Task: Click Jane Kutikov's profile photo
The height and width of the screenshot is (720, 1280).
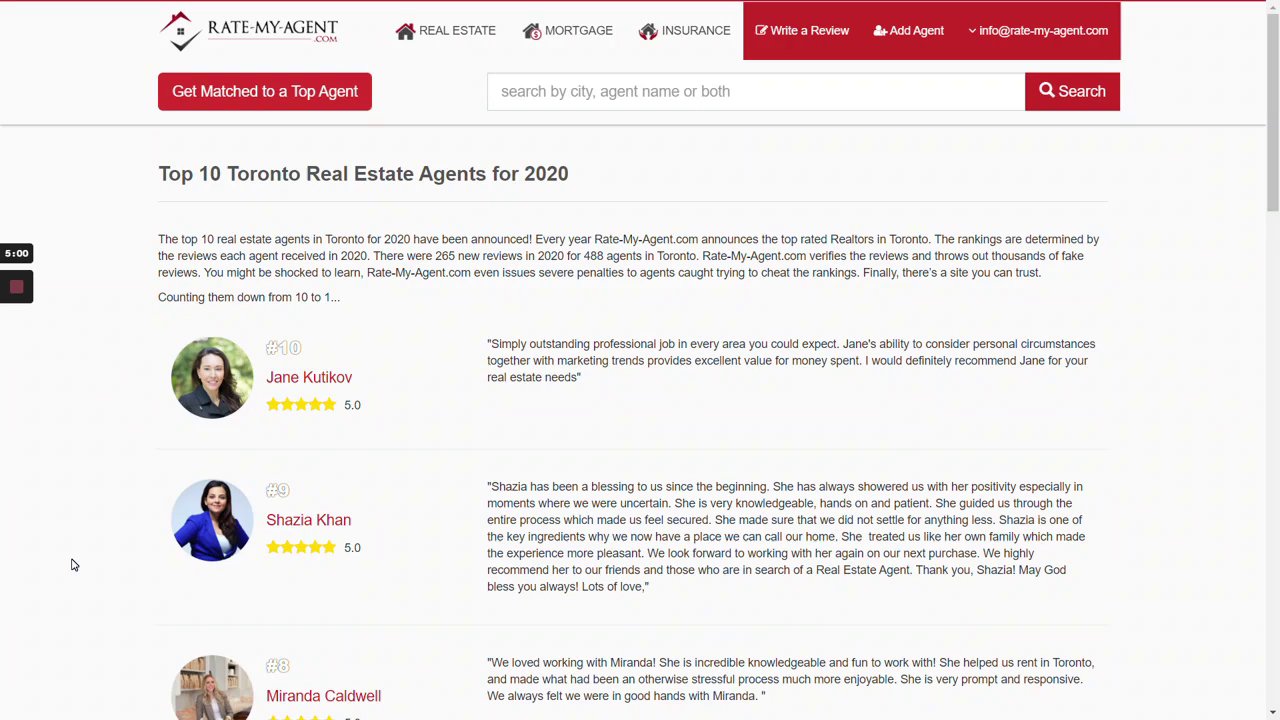Action: [x=212, y=377]
